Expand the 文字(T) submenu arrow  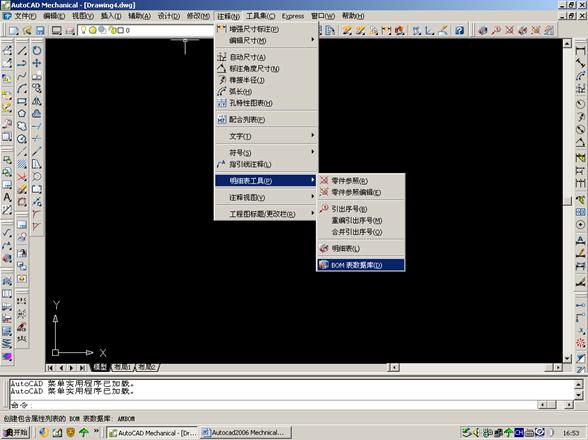coord(313,135)
